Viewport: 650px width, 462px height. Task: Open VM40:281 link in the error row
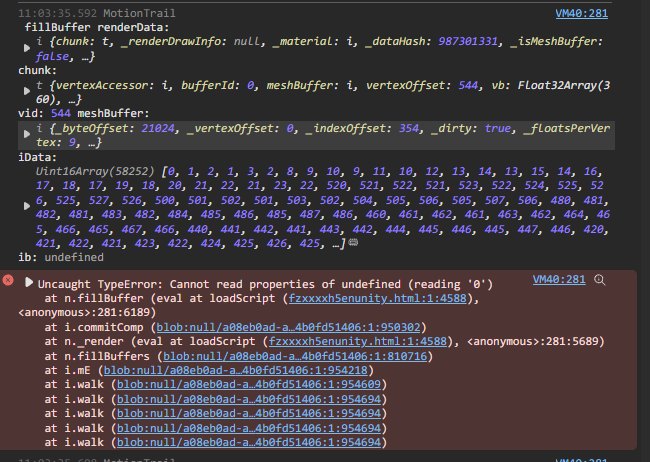click(x=559, y=280)
